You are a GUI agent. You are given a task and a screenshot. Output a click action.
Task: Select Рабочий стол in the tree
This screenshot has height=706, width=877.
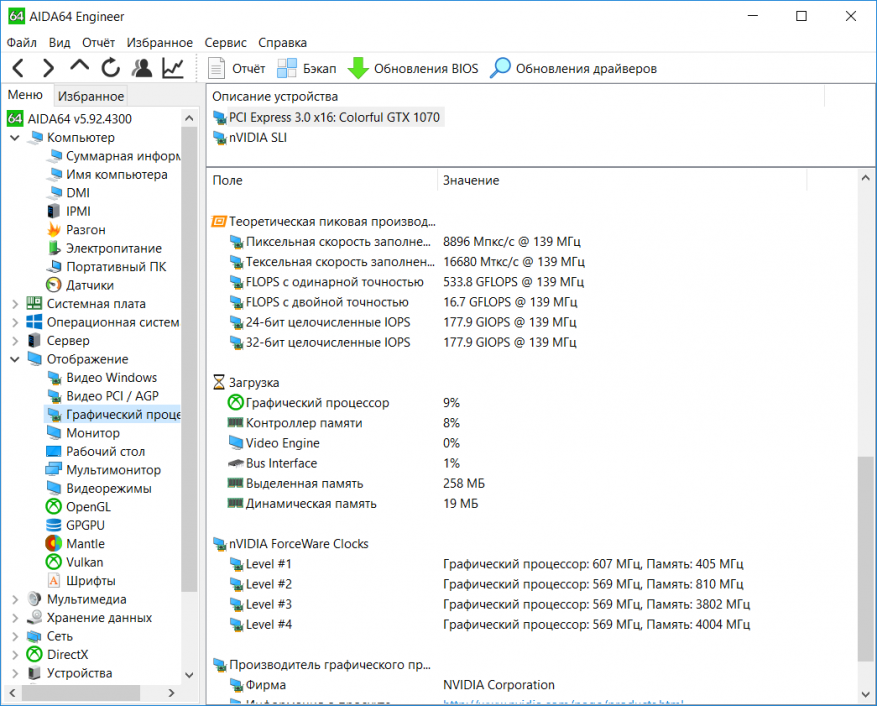(96, 451)
